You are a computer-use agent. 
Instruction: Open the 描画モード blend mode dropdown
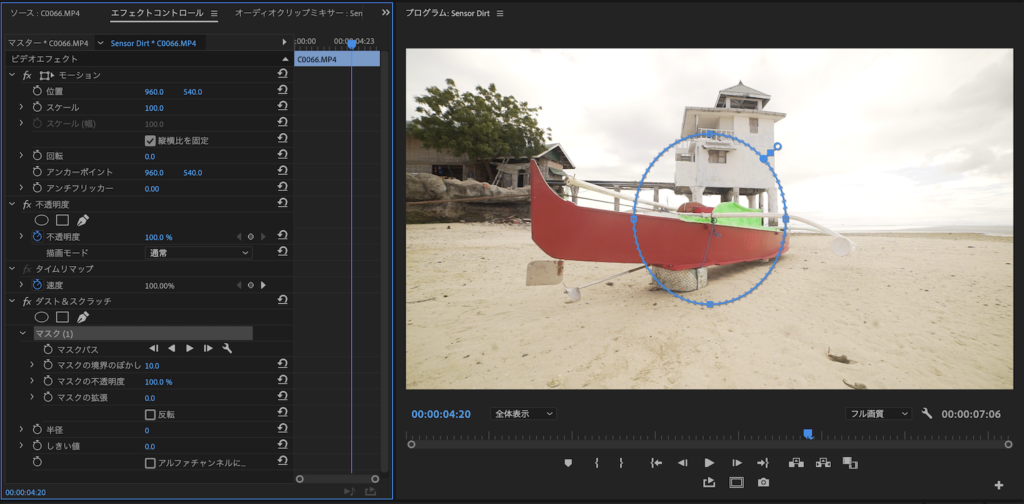pos(197,253)
